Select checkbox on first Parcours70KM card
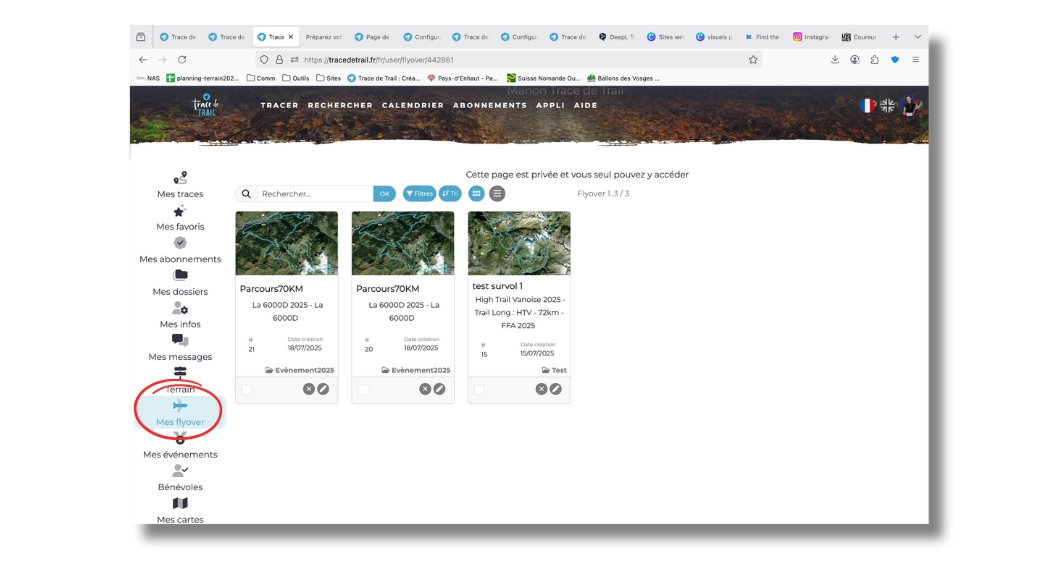 [x=247, y=389]
